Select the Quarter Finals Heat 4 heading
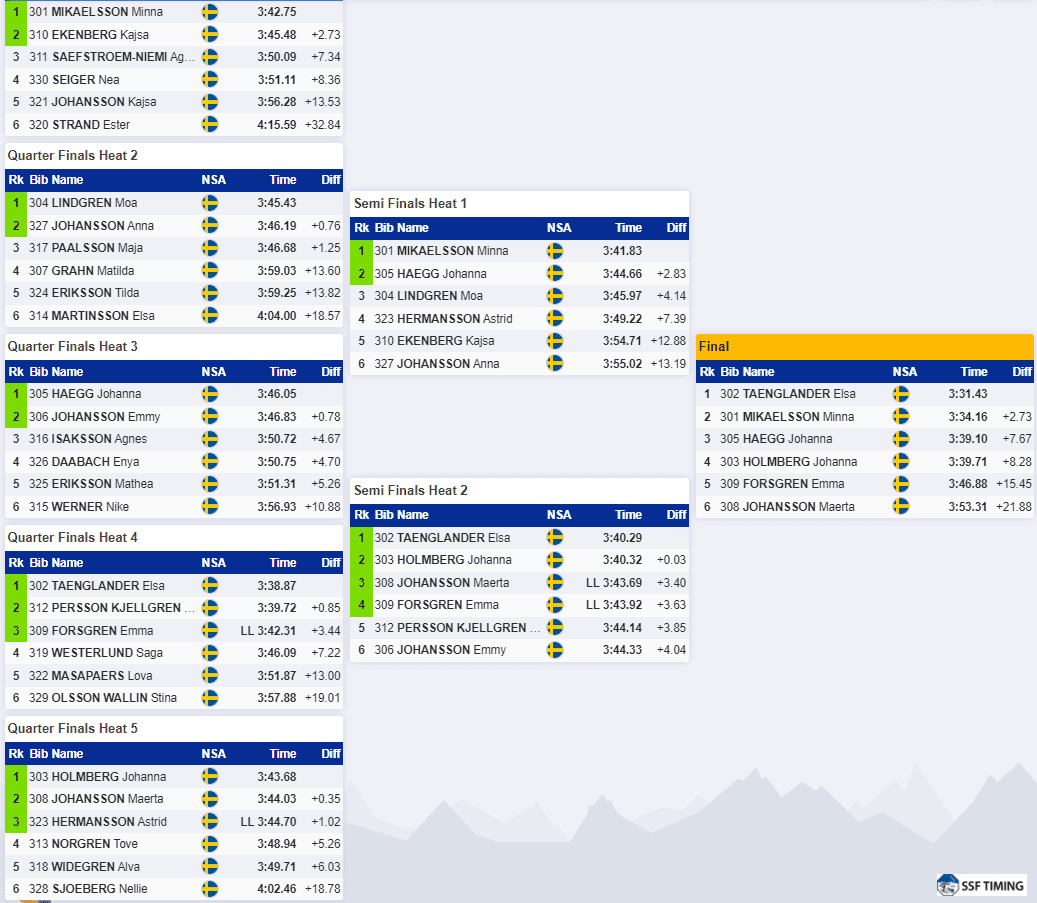Image resolution: width=1037 pixels, height=903 pixels. [x=73, y=538]
